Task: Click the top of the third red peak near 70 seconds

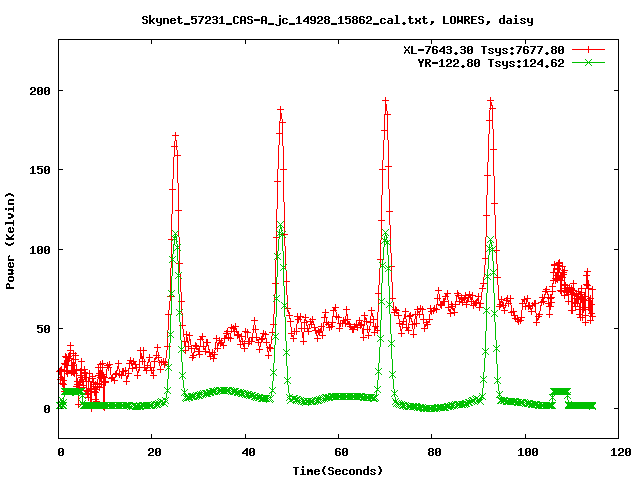Action: (x=386, y=100)
